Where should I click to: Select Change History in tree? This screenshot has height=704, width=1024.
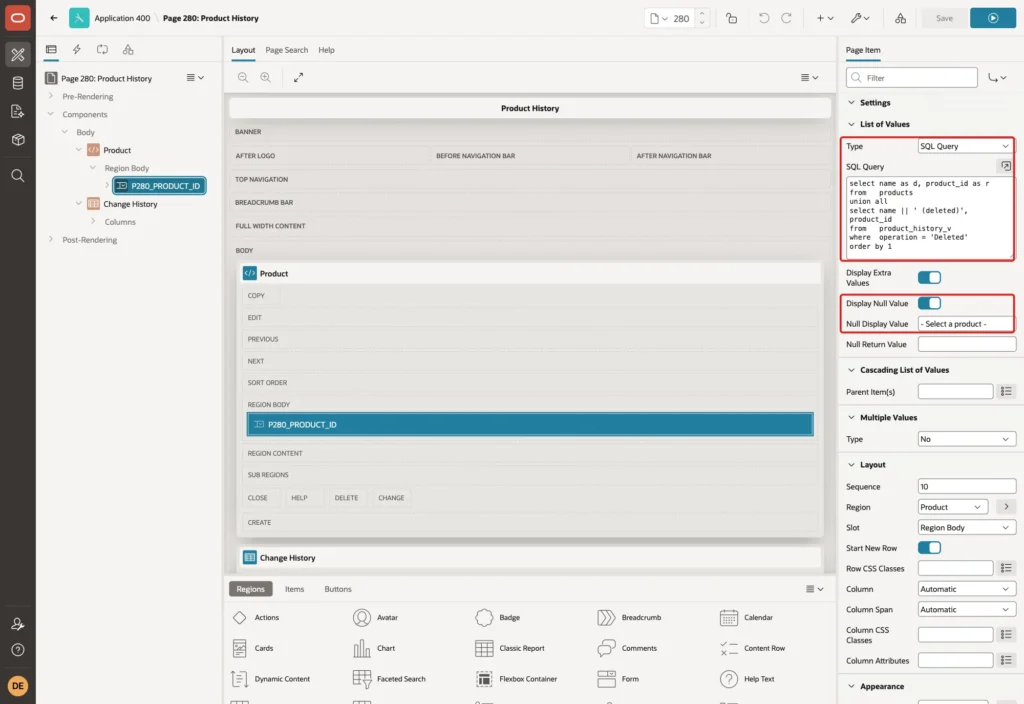[130, 204]
